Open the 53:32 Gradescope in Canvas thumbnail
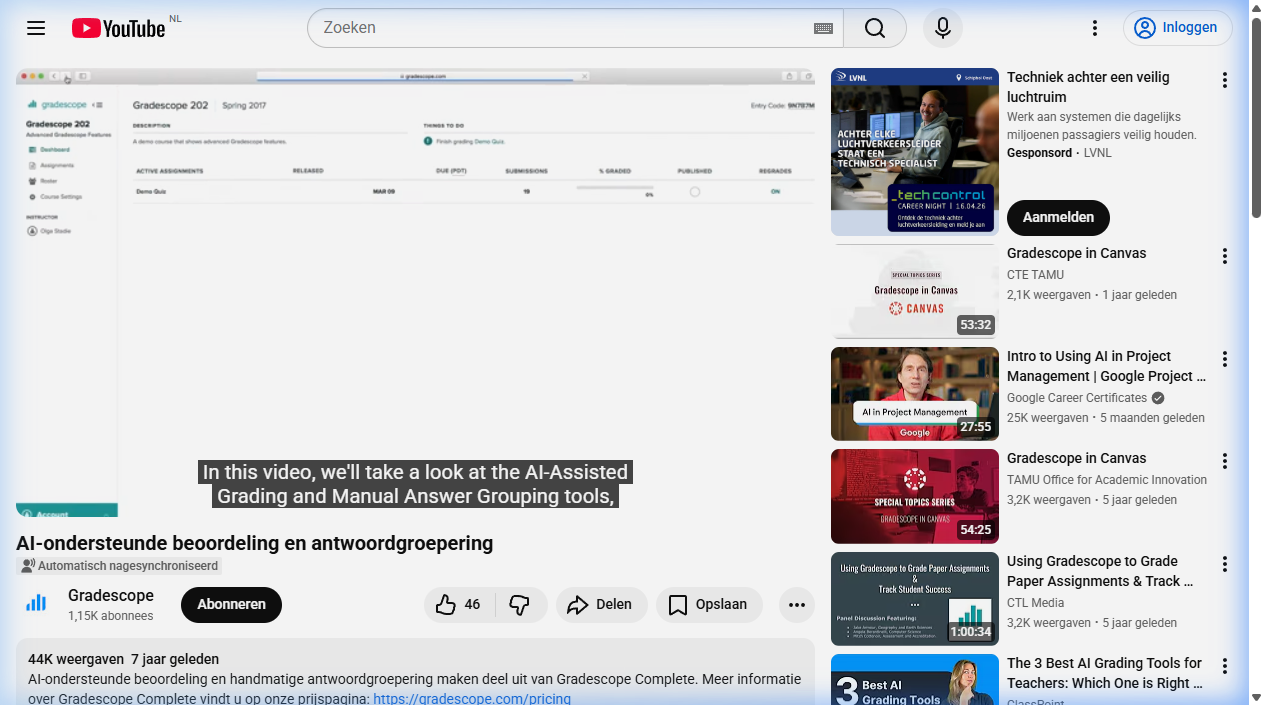 coord(914,292)
